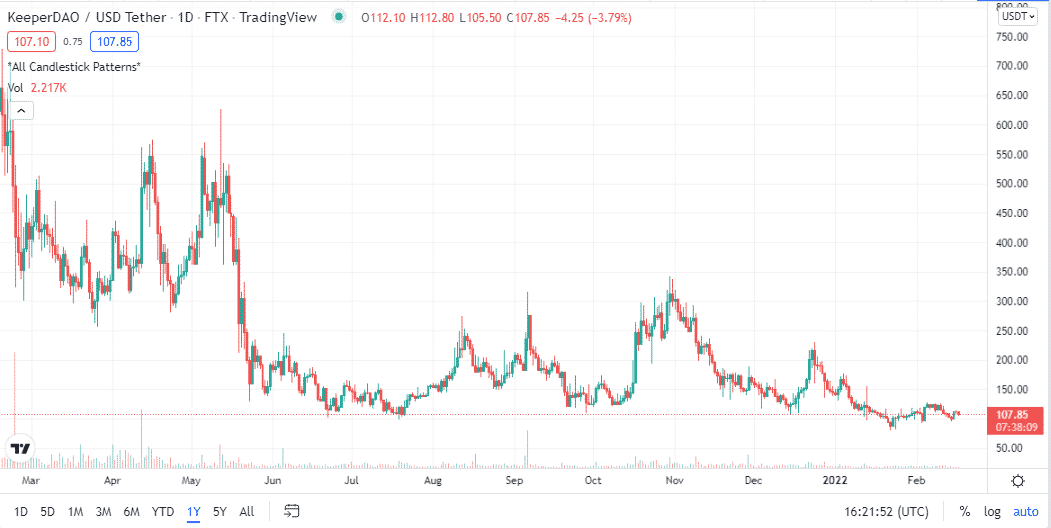
Task: Click the red 107.10 sell price button
Action: point(32,42)
